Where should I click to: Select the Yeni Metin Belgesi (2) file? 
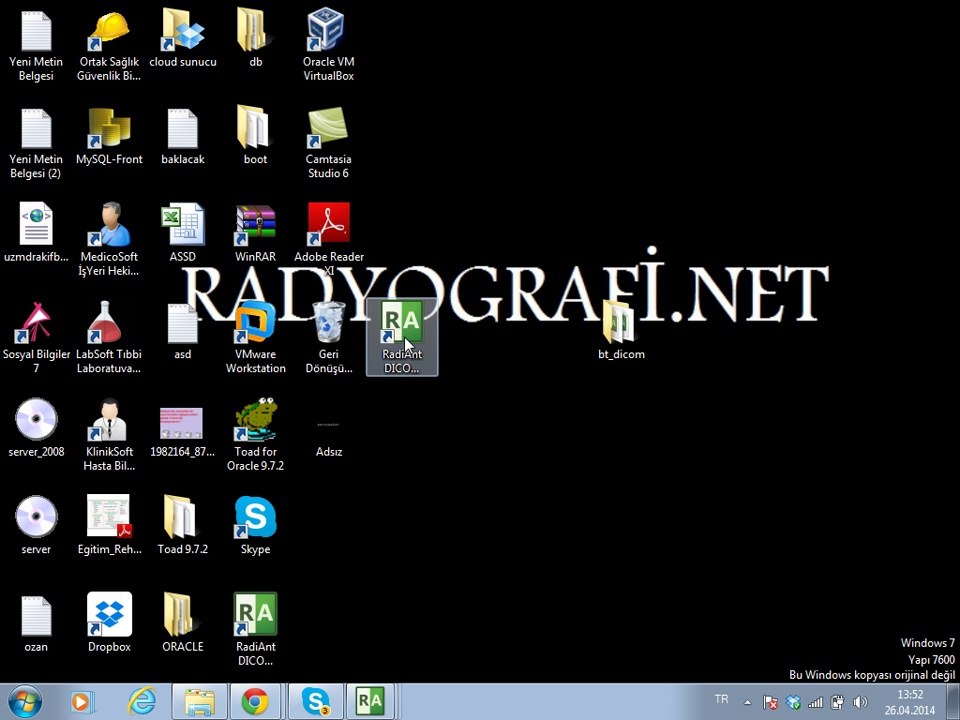point(36,142)
